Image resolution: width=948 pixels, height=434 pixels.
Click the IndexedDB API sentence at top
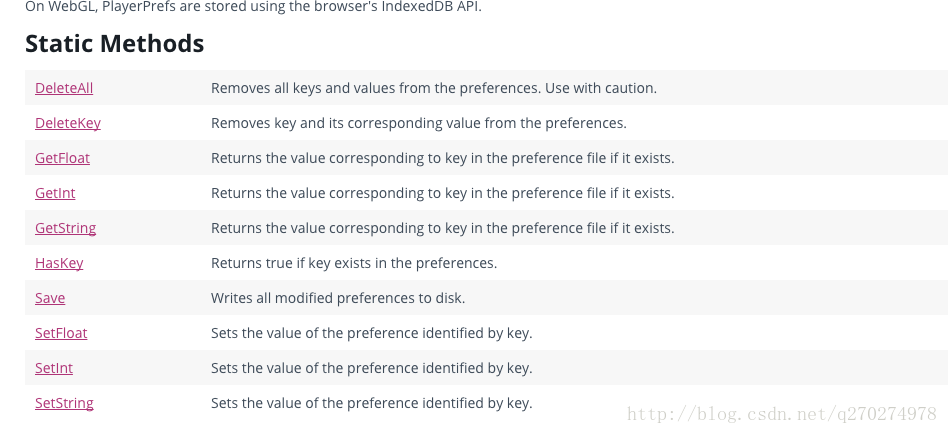[x=253, y=7]
